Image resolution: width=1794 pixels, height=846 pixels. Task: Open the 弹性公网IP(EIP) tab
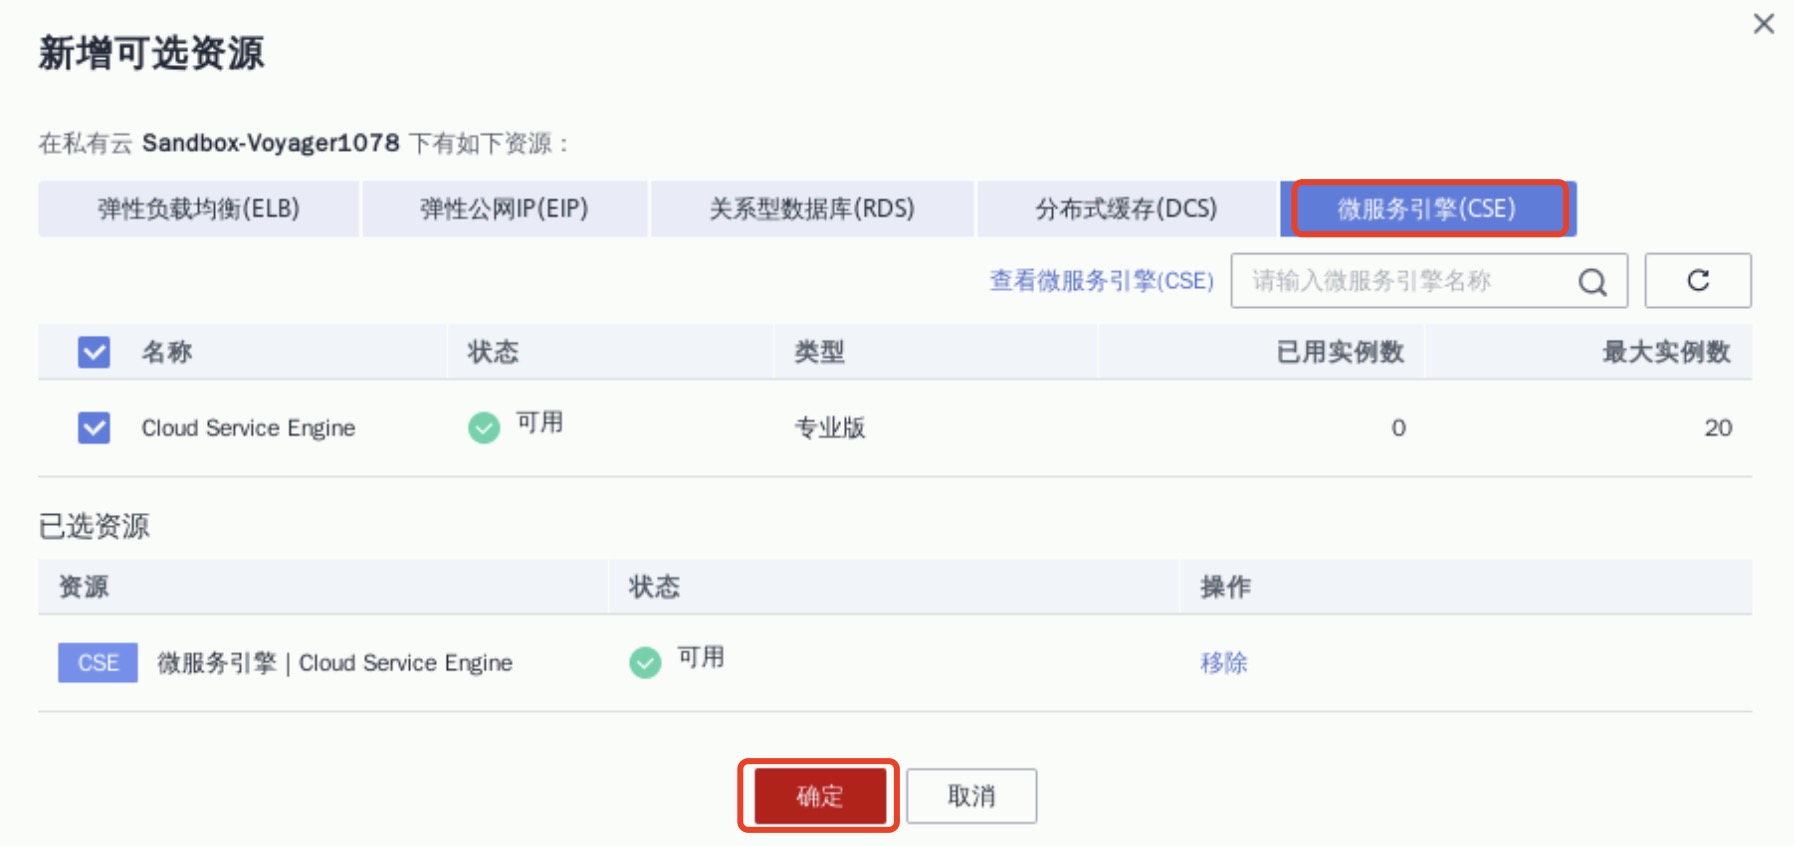click(504, 209)
